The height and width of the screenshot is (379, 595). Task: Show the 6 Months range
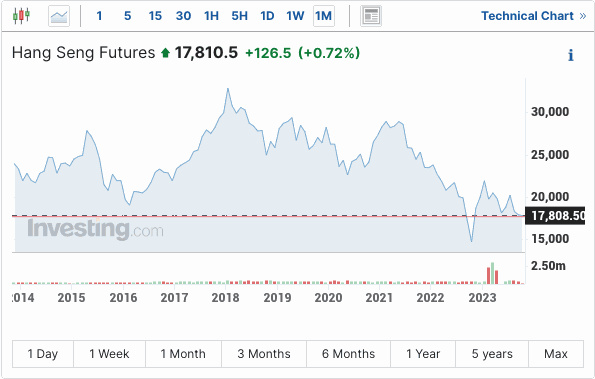[x=348, y=354]
